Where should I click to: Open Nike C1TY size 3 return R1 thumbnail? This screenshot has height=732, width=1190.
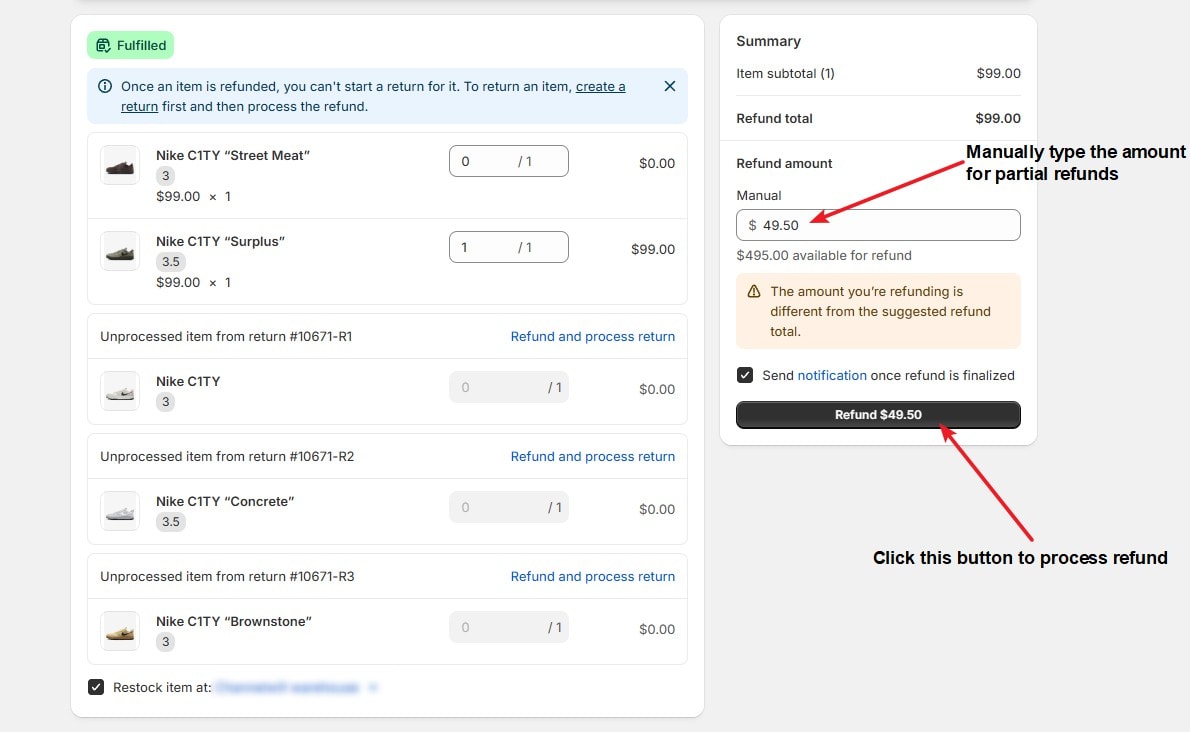(x=120, y=391)
